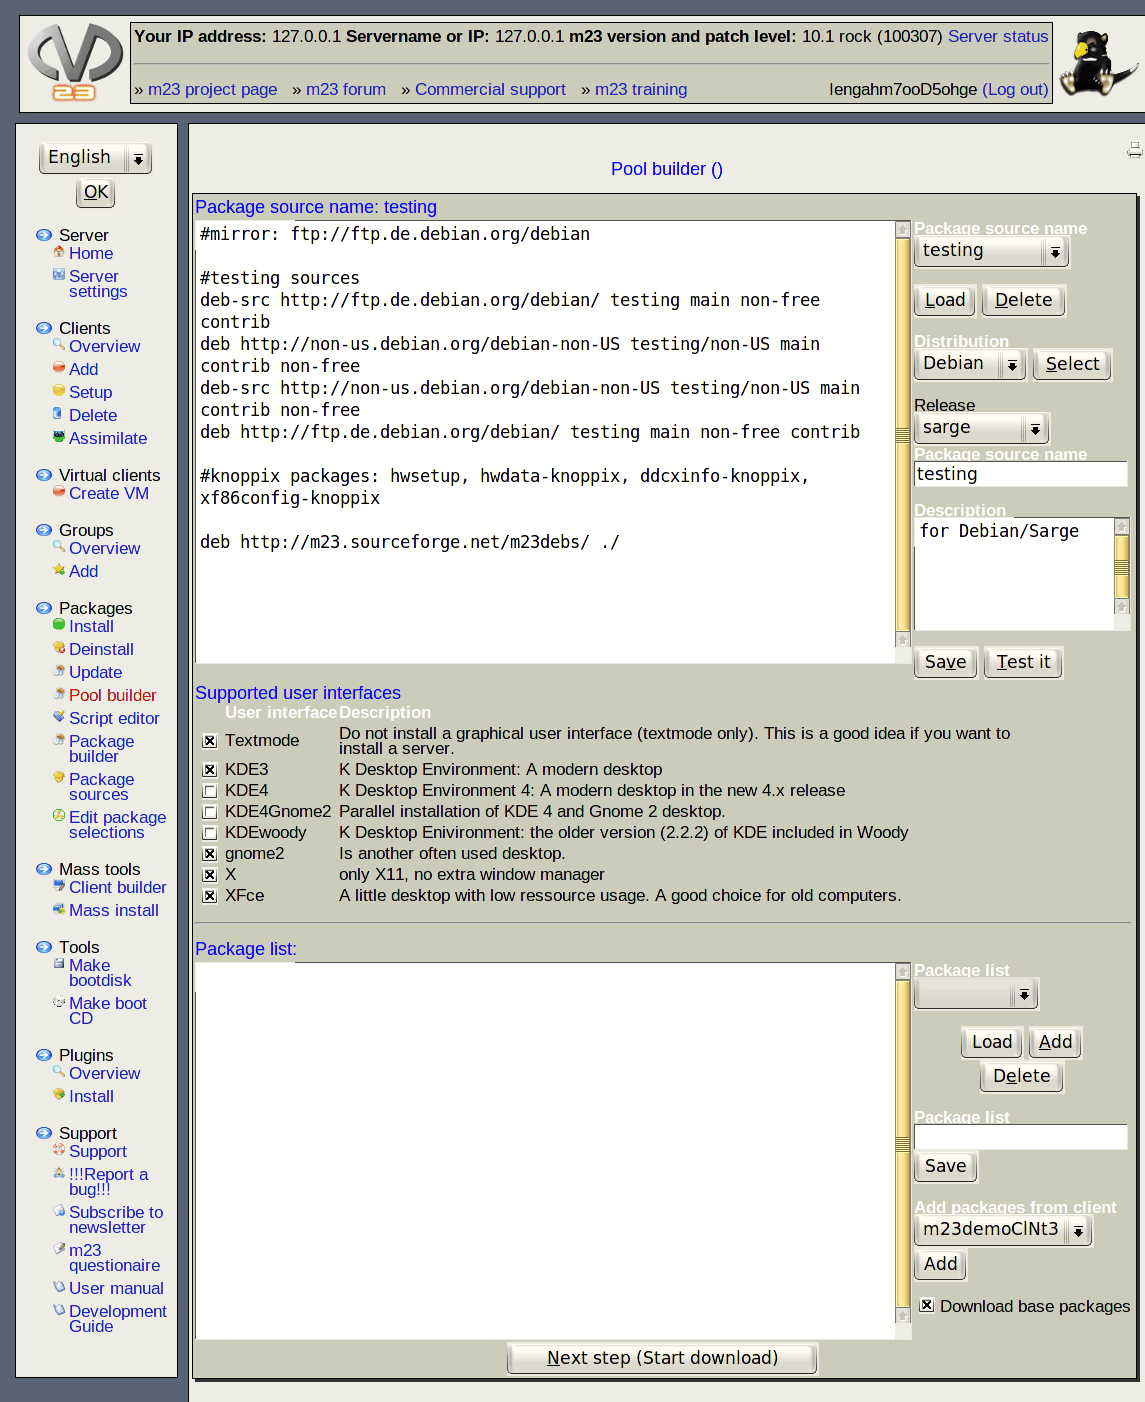This screenshot has height=1402, width=1145.
Task: Enable the KDE4 user interface checkbox
Action: point(210,791)
